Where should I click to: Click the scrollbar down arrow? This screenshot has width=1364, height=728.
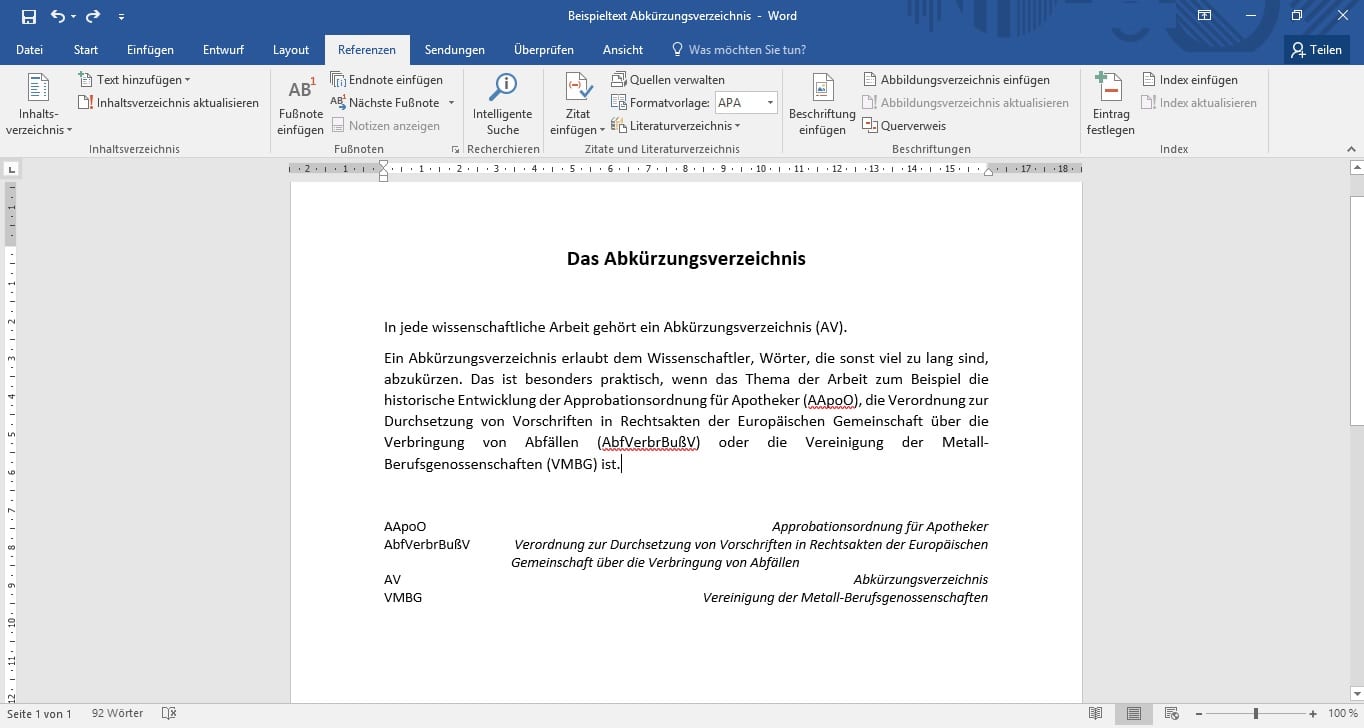pyautogui.click(x=1356, y=695)
